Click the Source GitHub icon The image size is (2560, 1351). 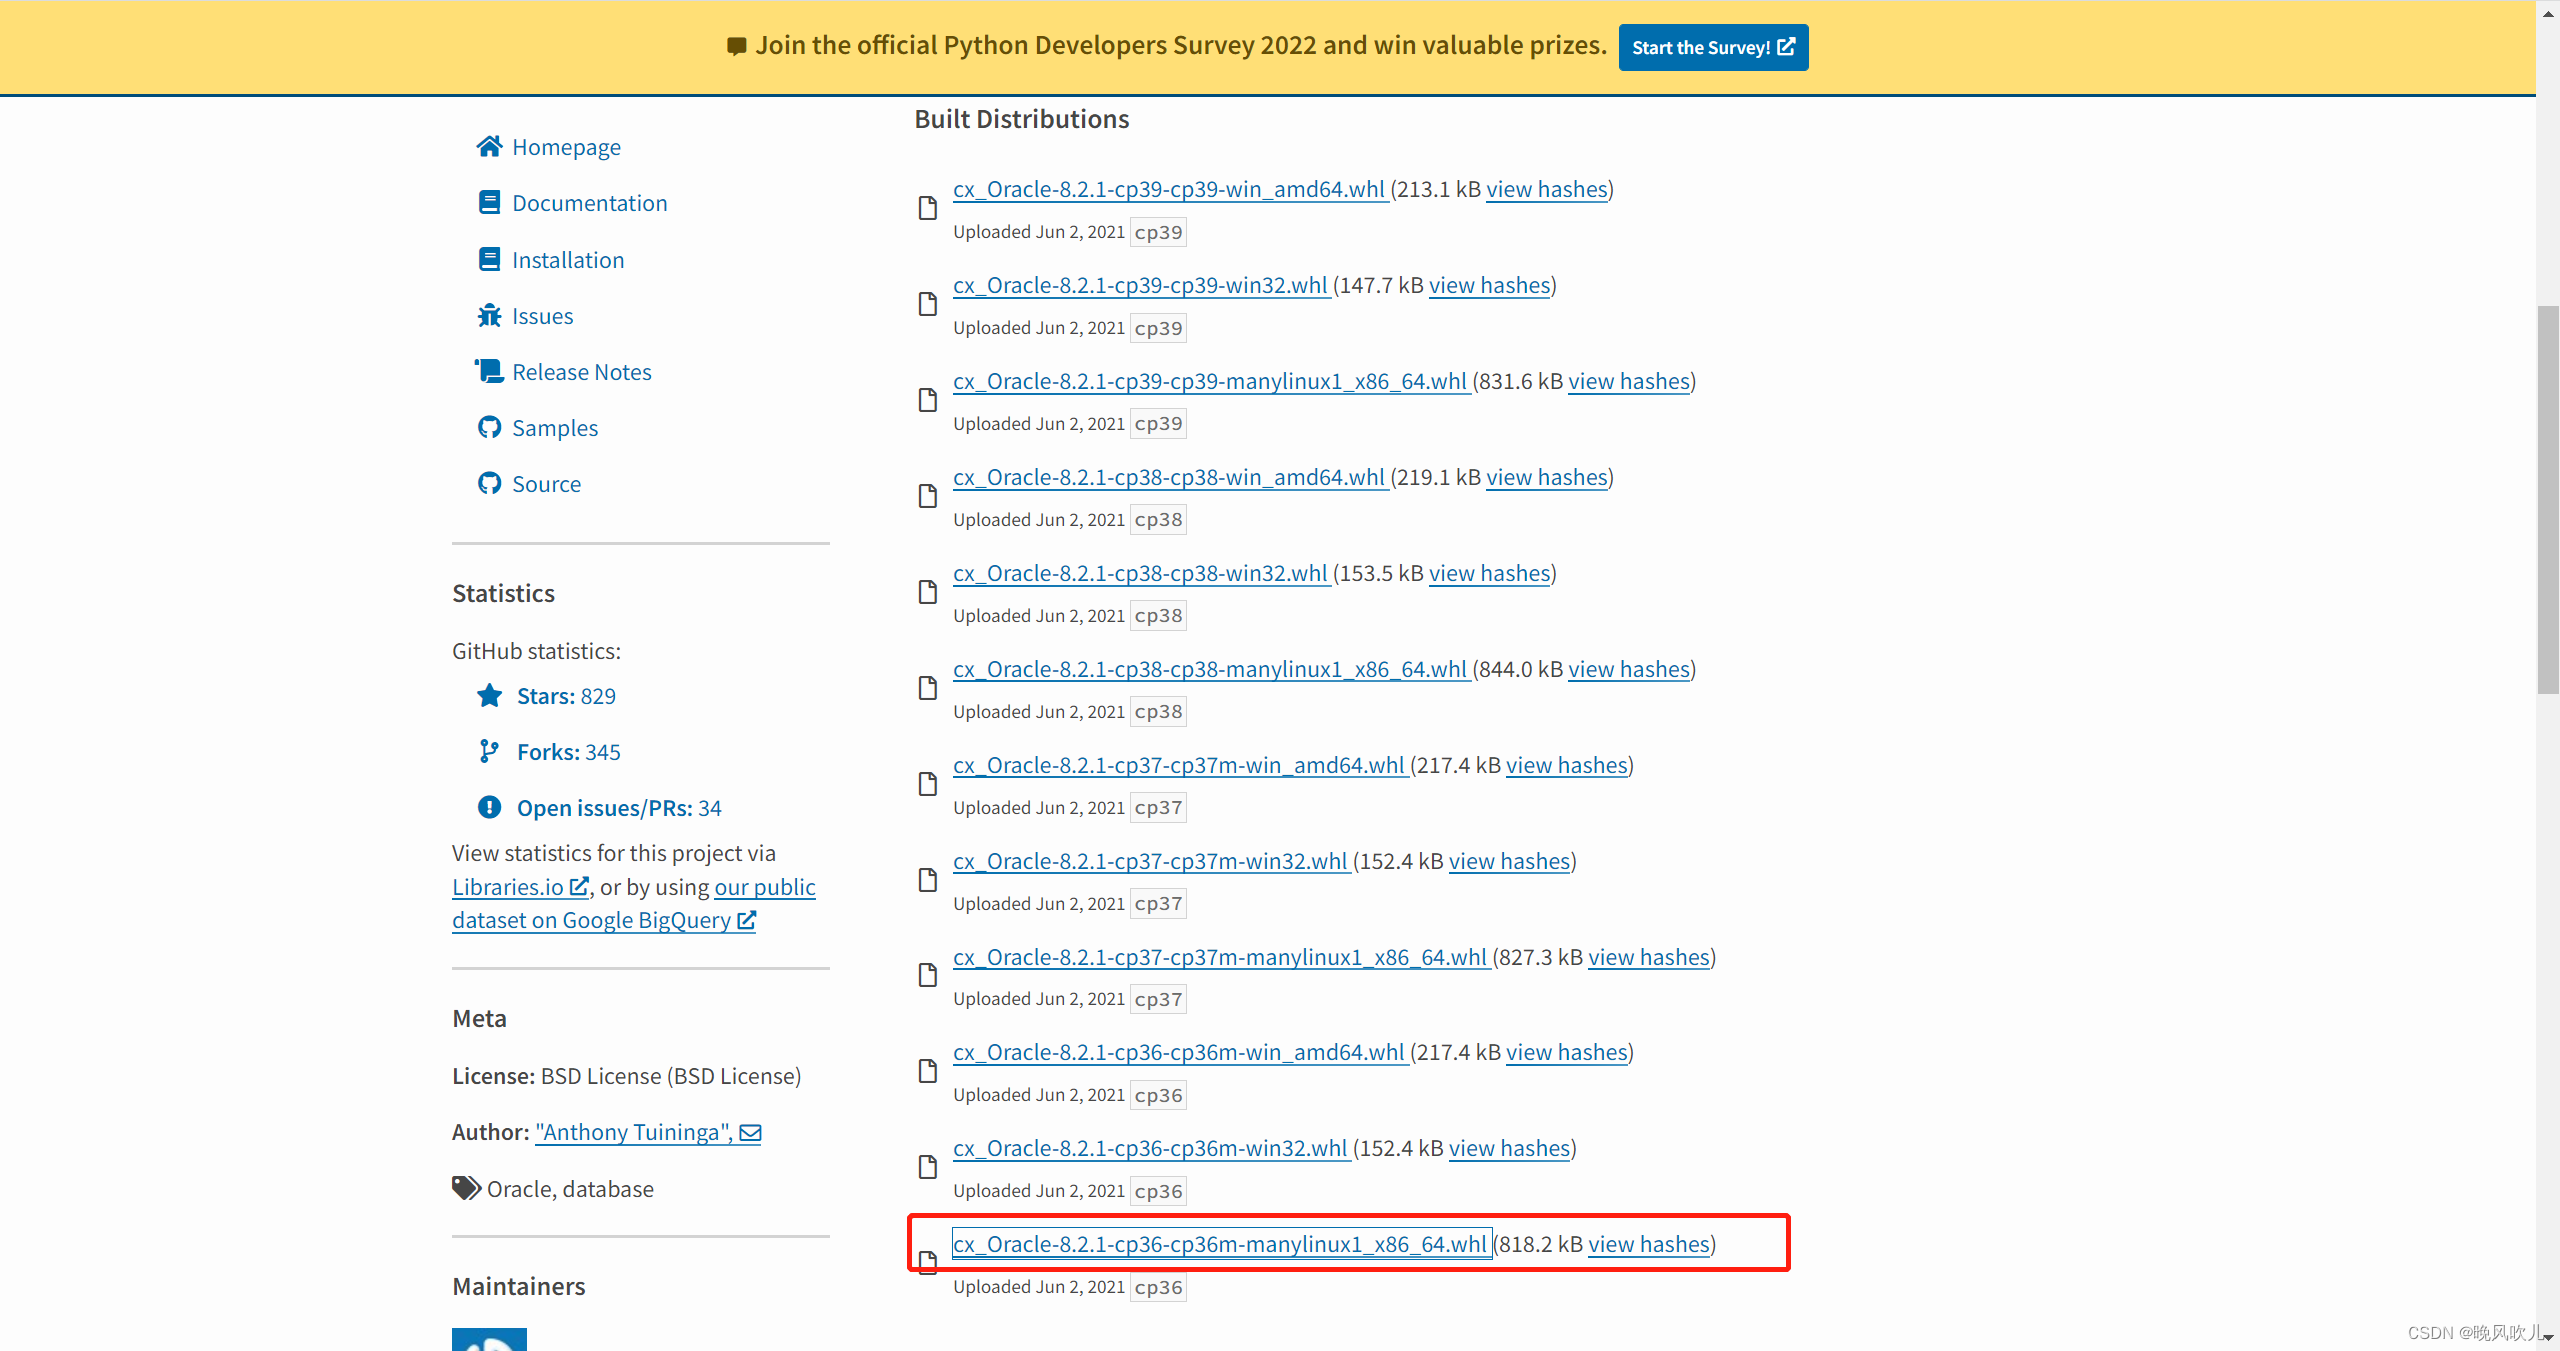[x=489, y=484]
